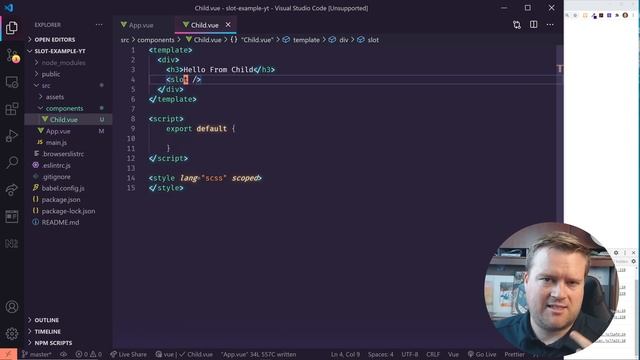
Task: Open errors and warnings count in status bar
Action: click(89, 354)
